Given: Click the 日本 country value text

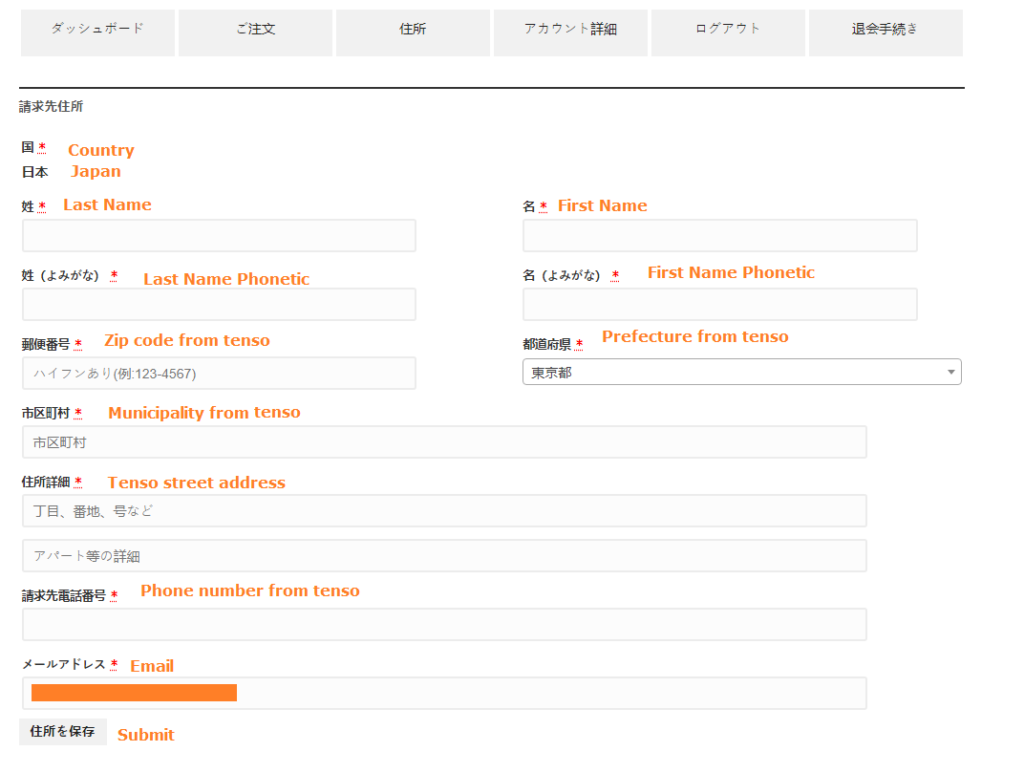Looking at the screenshot, I should coord(35,172).
